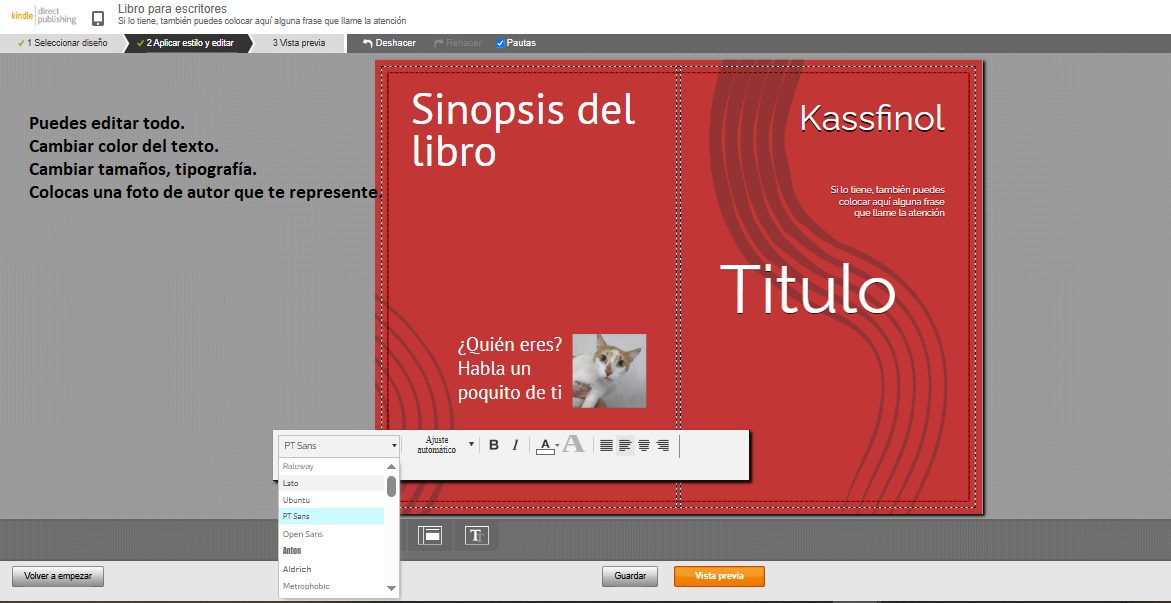Choose PT Sans from the font list
Screen dimensions: 1171x603
pyautogui.click(x=332, y=516)
